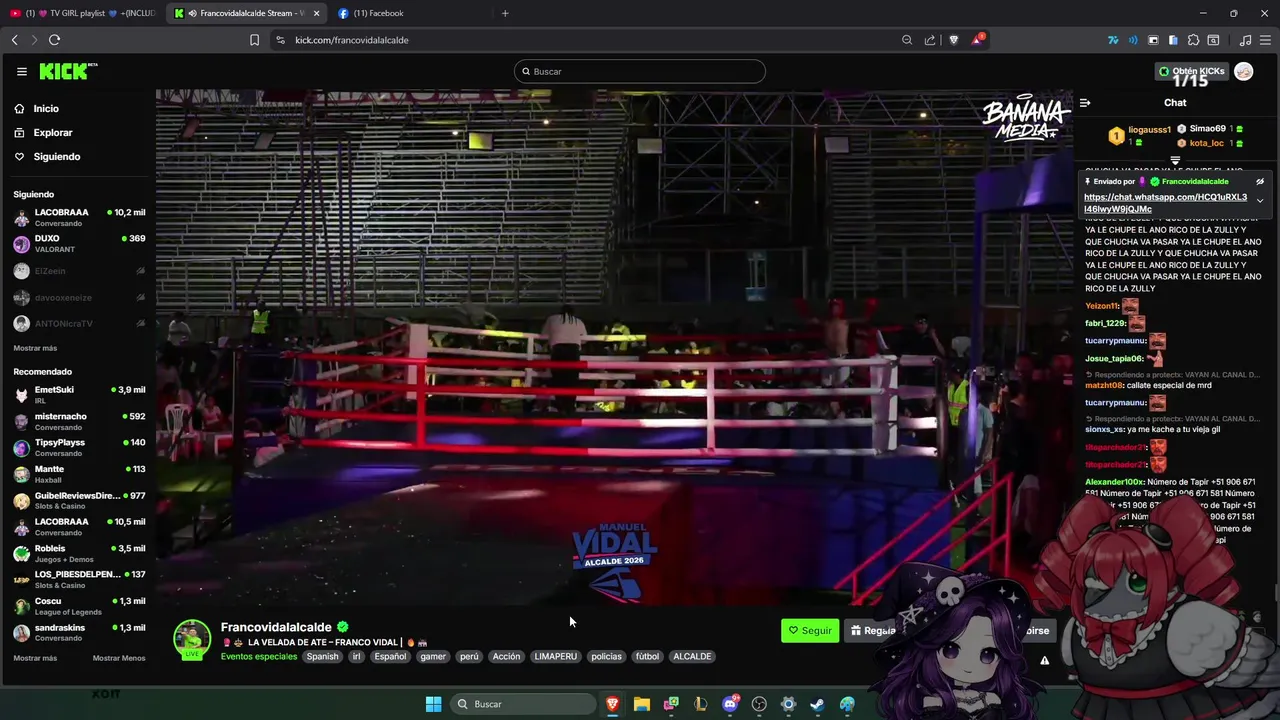The image size is (1280, 720).
Task: Open the browser extensions puzzle icon
Action: pyautogui.click(x=1193, y=40)
